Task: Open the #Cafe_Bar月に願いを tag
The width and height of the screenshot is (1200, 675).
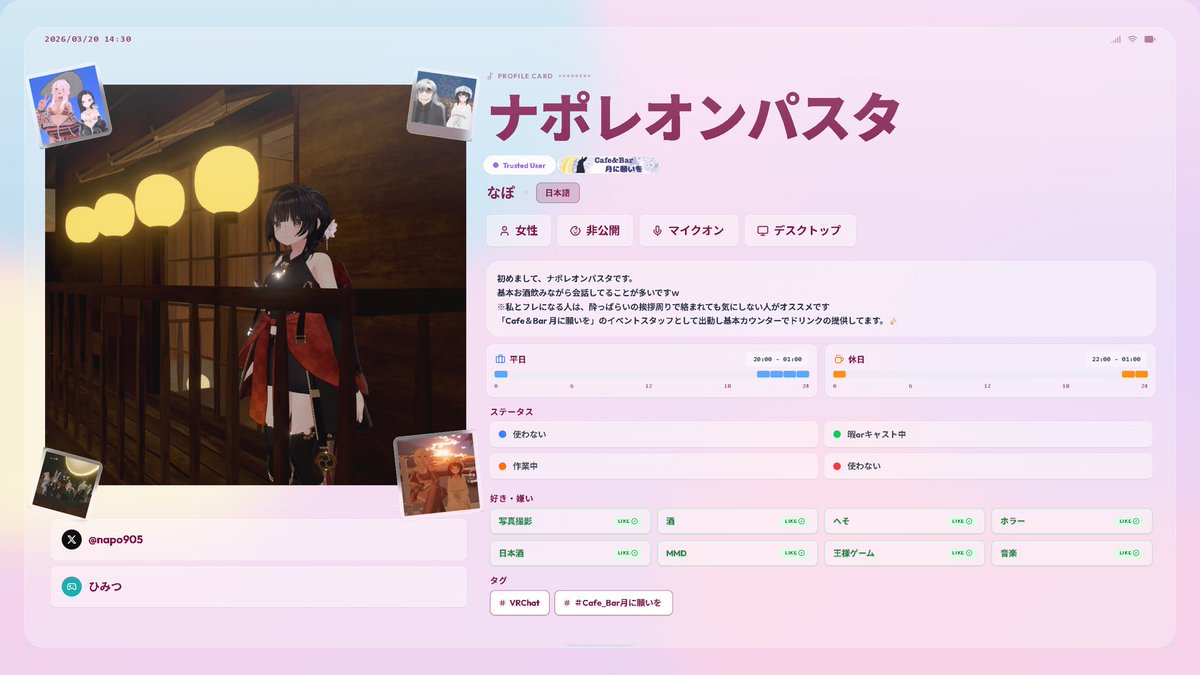Action: 614,603
